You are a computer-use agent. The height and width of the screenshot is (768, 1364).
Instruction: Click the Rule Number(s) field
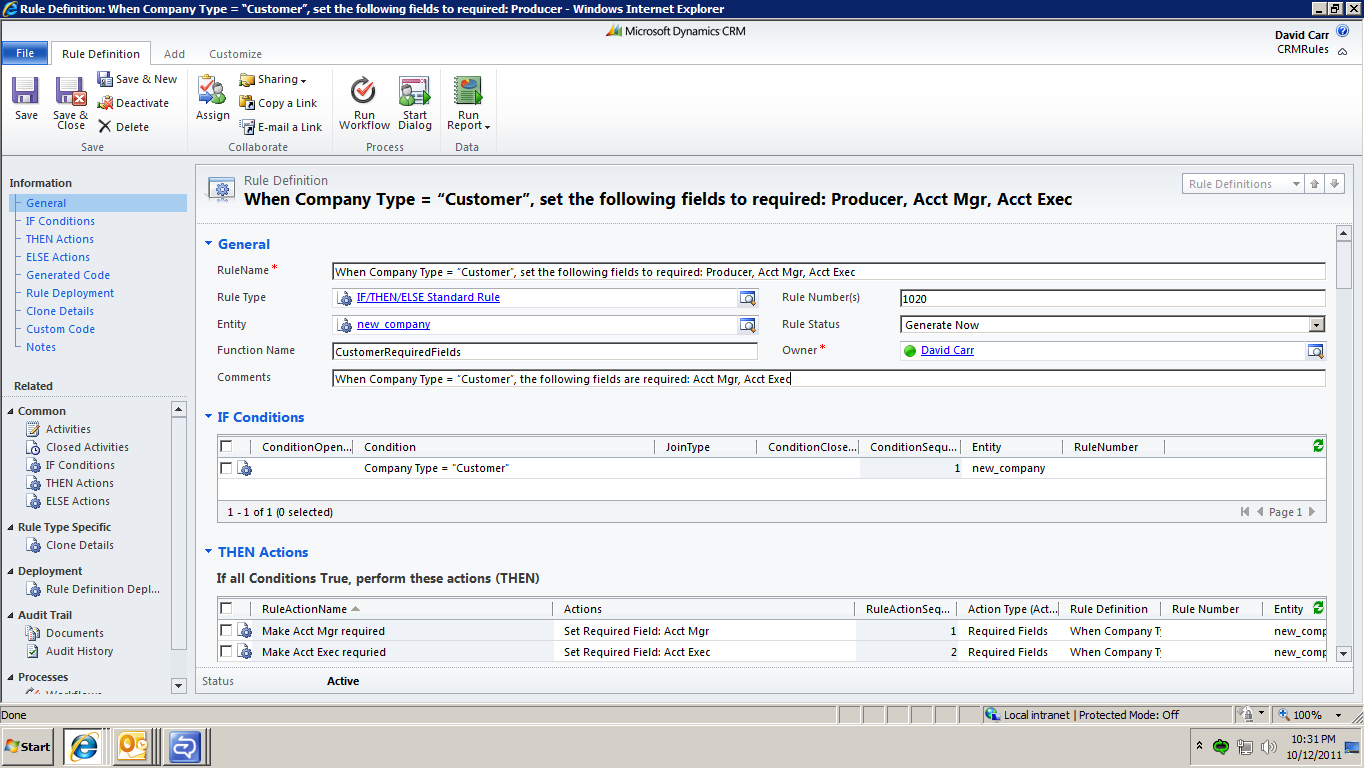pyautogui.click(x=1113, y=298)
